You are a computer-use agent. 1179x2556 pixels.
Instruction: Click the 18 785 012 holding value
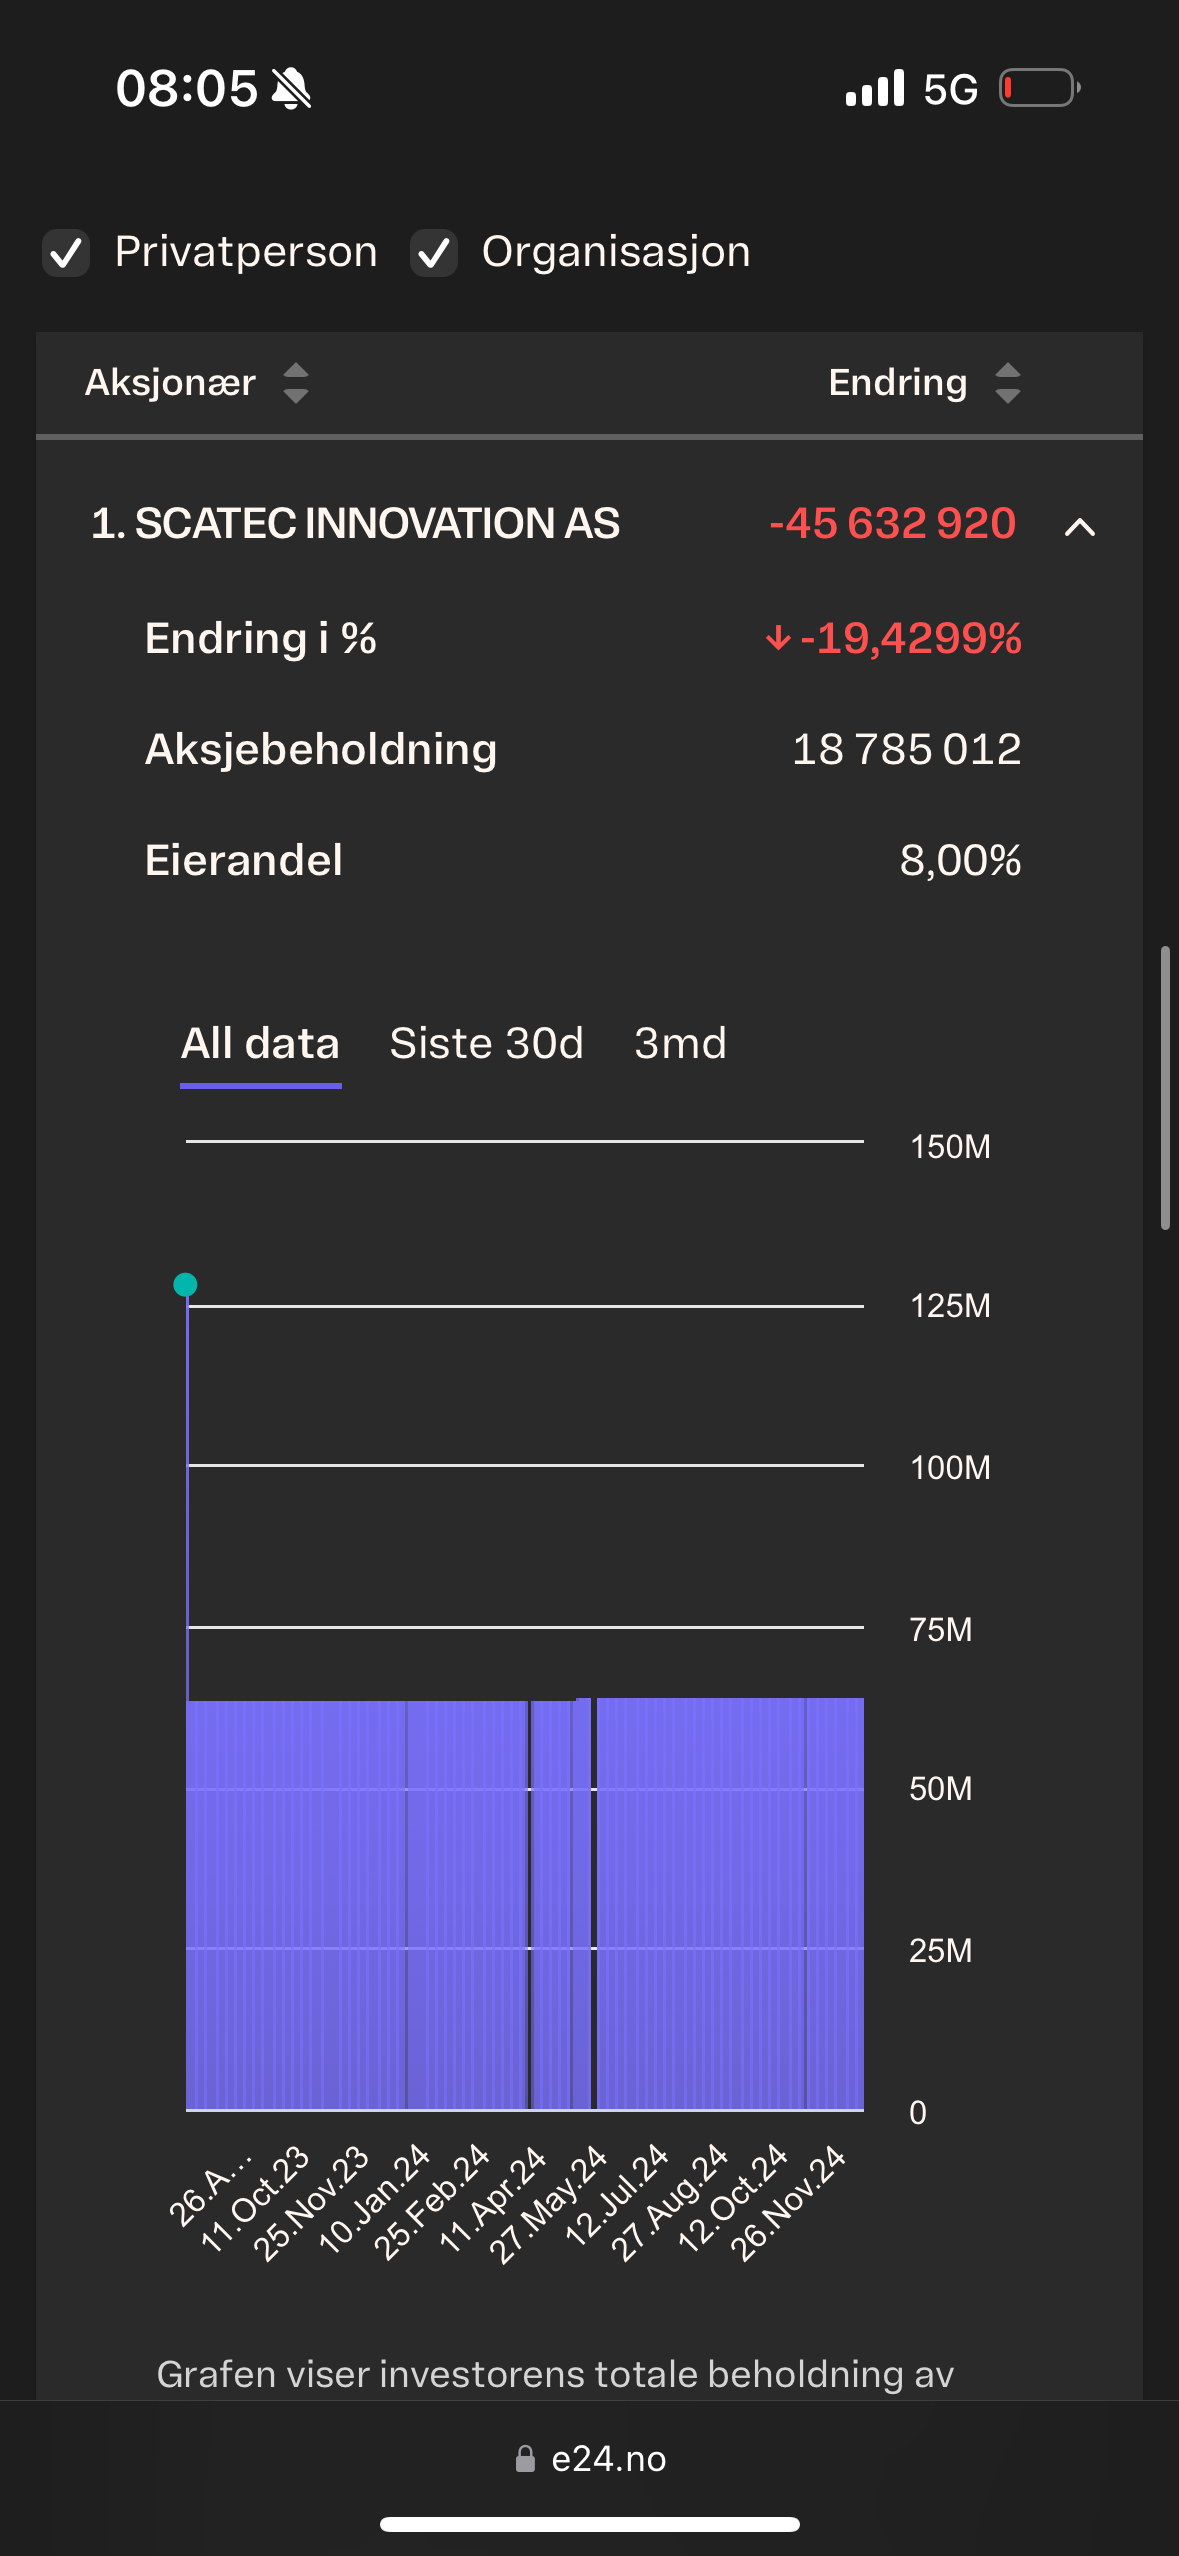(x=907, y=750)
